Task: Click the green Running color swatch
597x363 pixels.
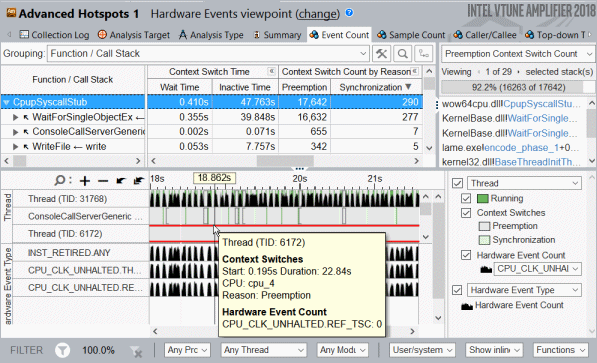Action: coord(482,198)
